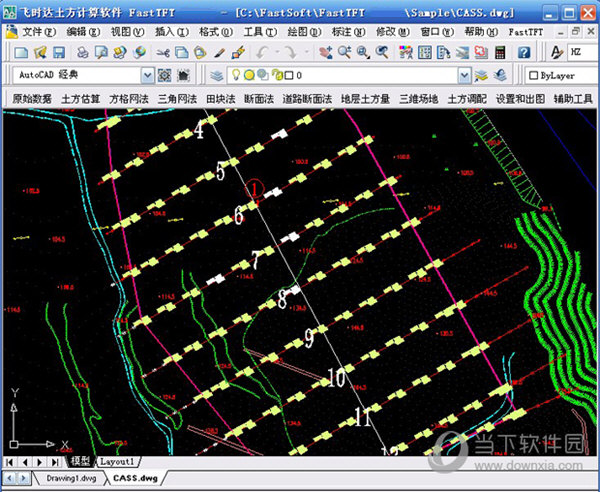Image resolution: width=600 pixels, height=492 pixels.
Task: Click Make Object's Layer Current icon
Action: (481, 76)
